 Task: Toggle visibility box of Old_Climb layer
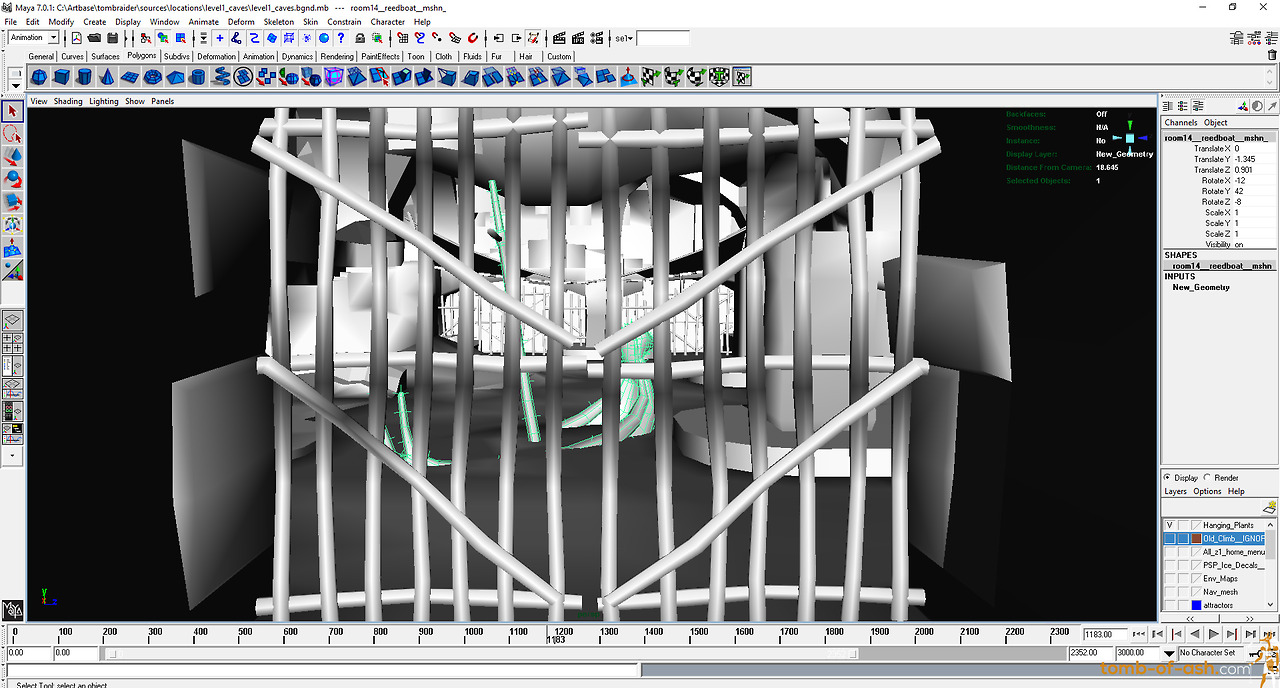click(1169, 538)
